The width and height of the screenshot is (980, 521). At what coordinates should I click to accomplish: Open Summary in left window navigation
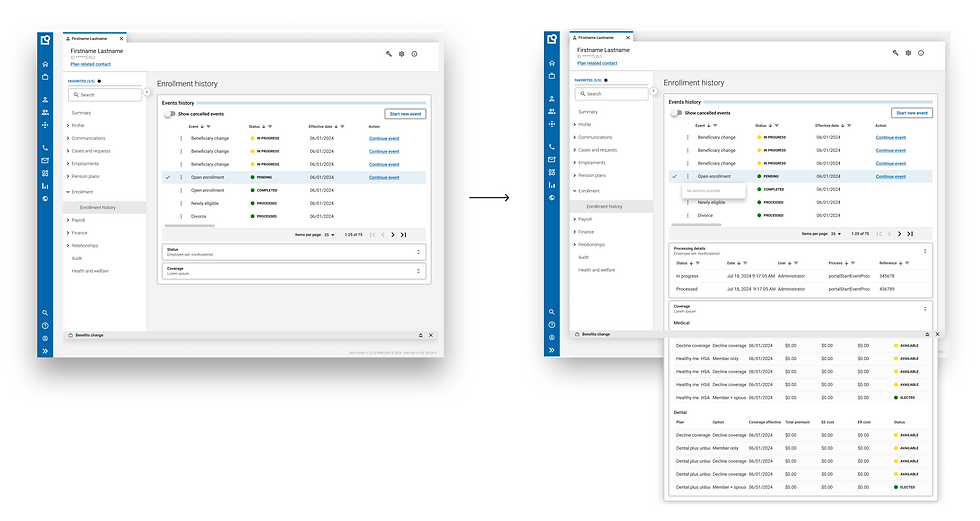(81, 113)
